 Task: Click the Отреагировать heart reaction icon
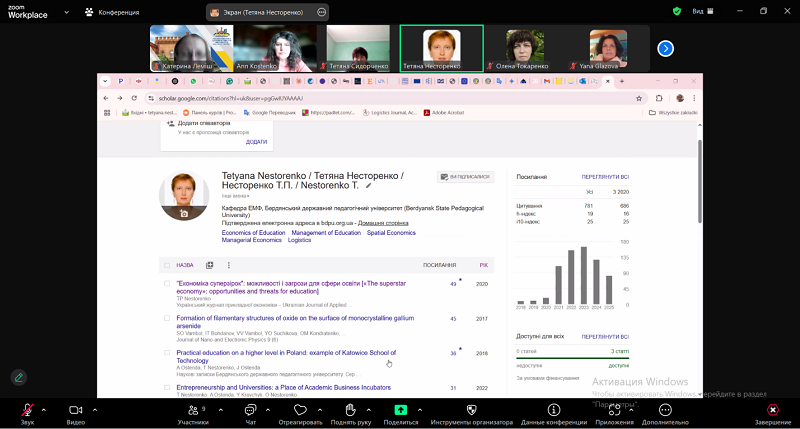click(x=300, y=410)
